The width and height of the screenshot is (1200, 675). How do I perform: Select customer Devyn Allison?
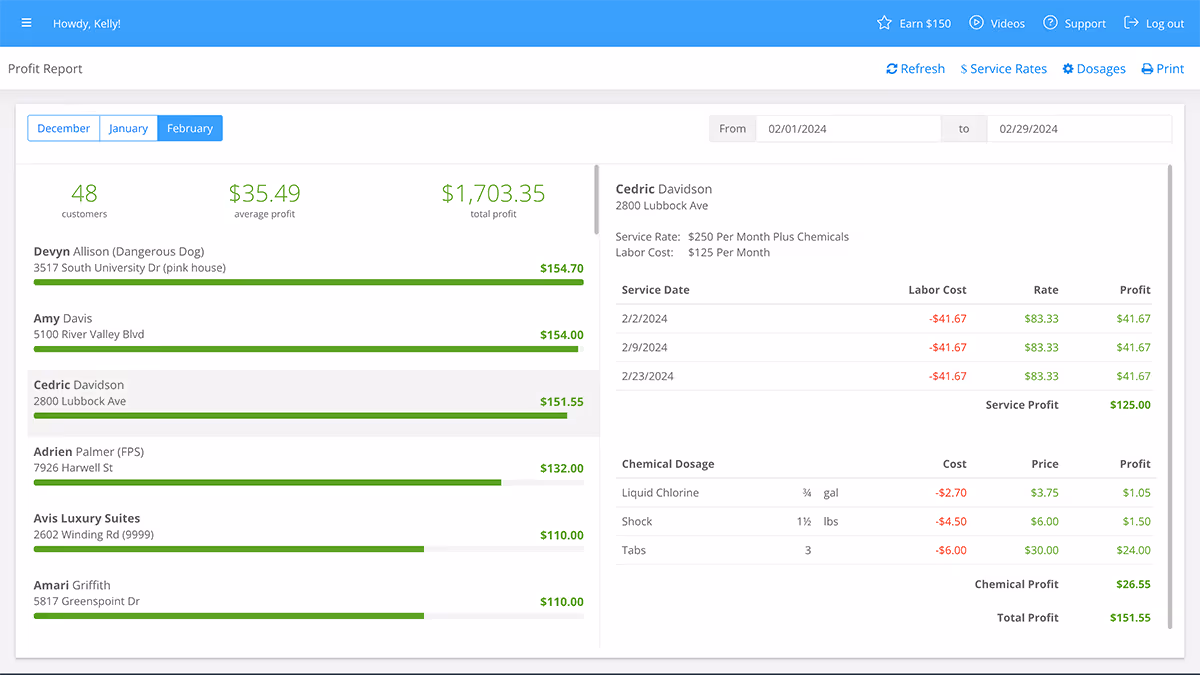point(309,265)
